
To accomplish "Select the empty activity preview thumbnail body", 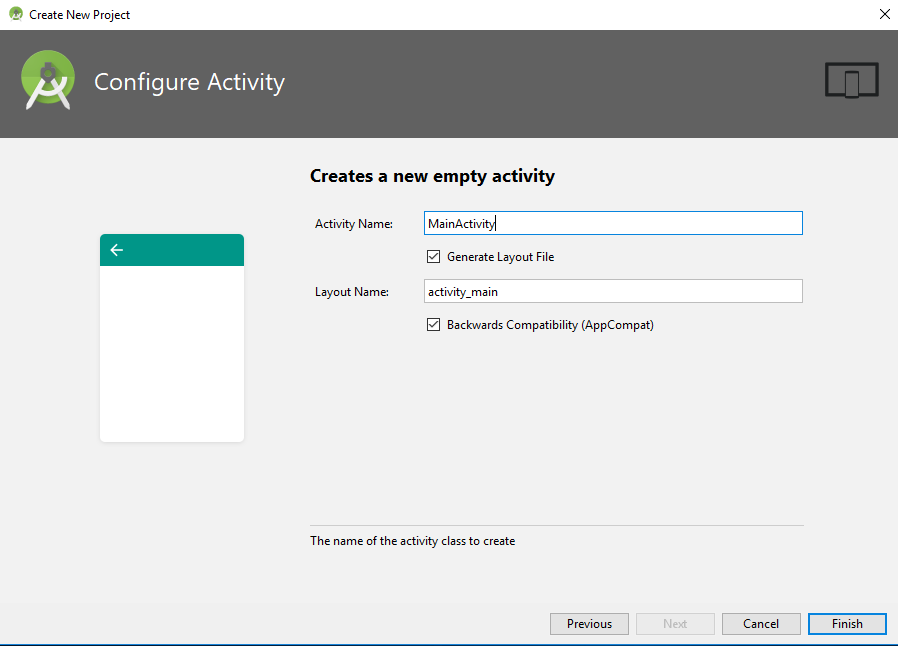I will (172, 352).
